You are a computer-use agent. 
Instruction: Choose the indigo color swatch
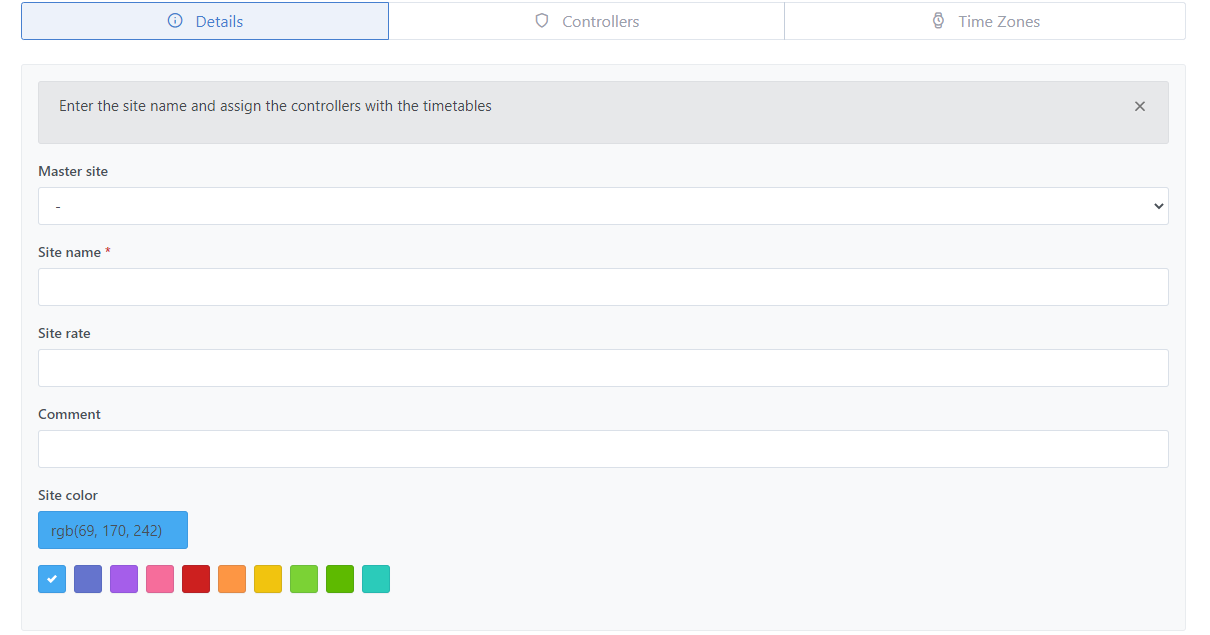(88, 579)
